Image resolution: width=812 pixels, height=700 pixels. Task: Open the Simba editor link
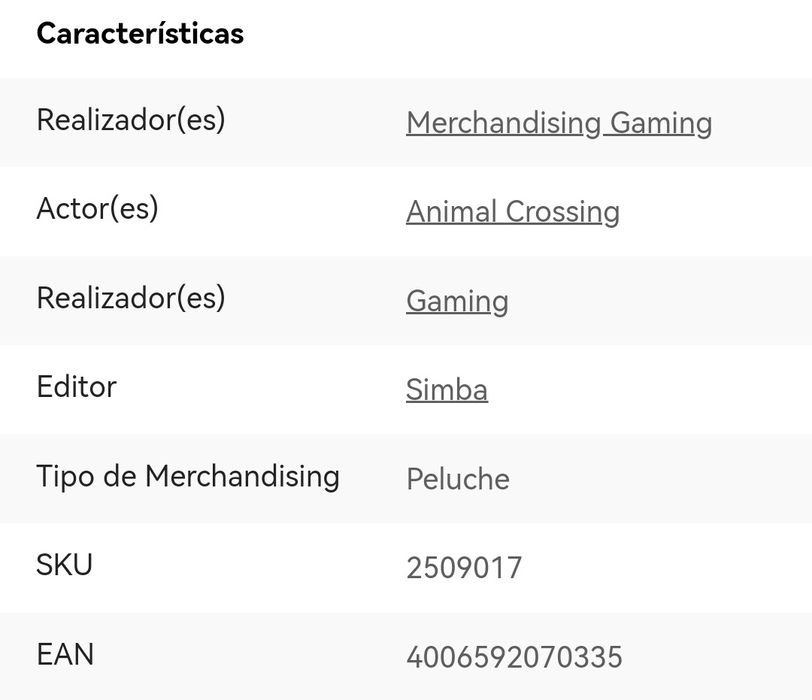point(446,390)
